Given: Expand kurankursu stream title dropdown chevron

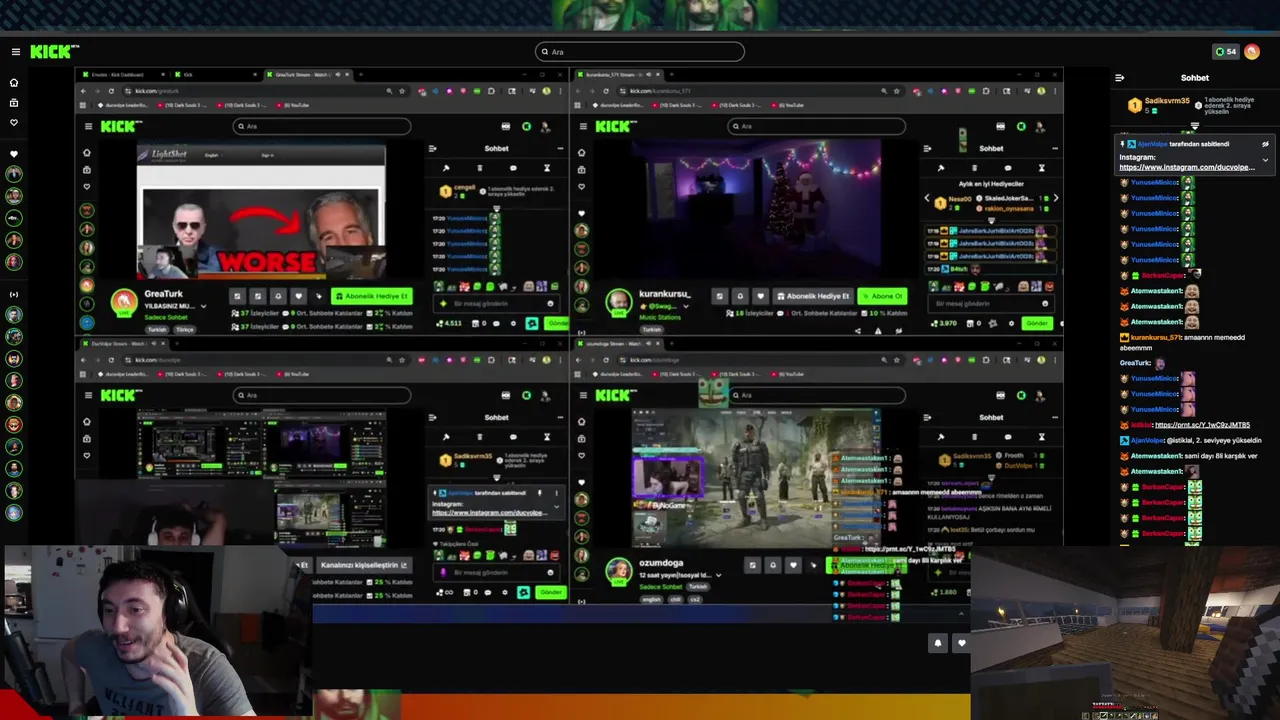Looking at the screenshot, I should pos(685,306).
